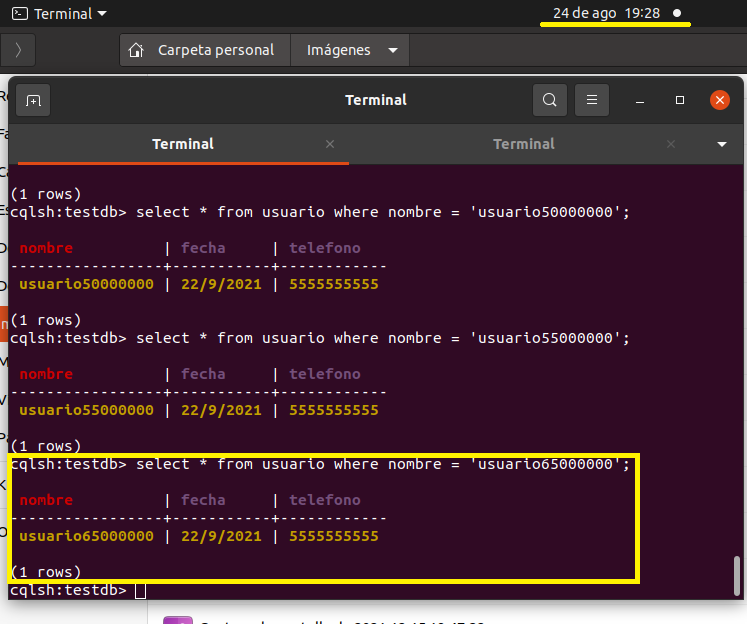Click Terminal window title text

(376, 100)
